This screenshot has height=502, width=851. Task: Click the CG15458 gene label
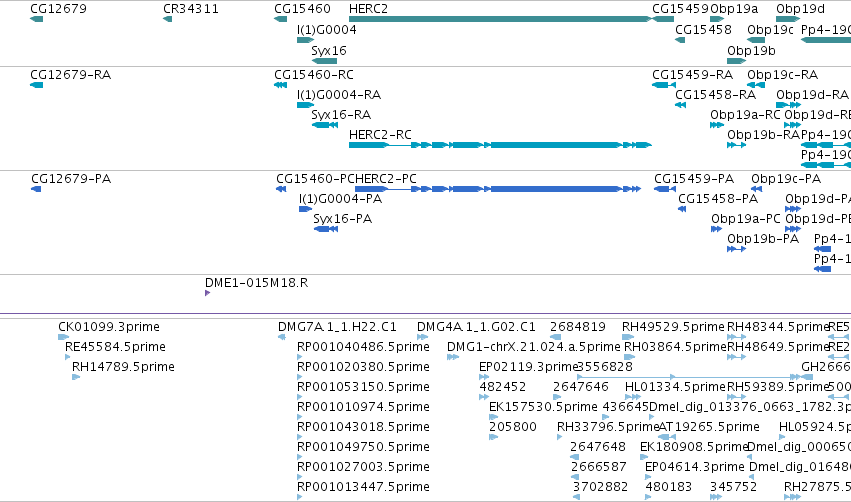pos(703,30)
